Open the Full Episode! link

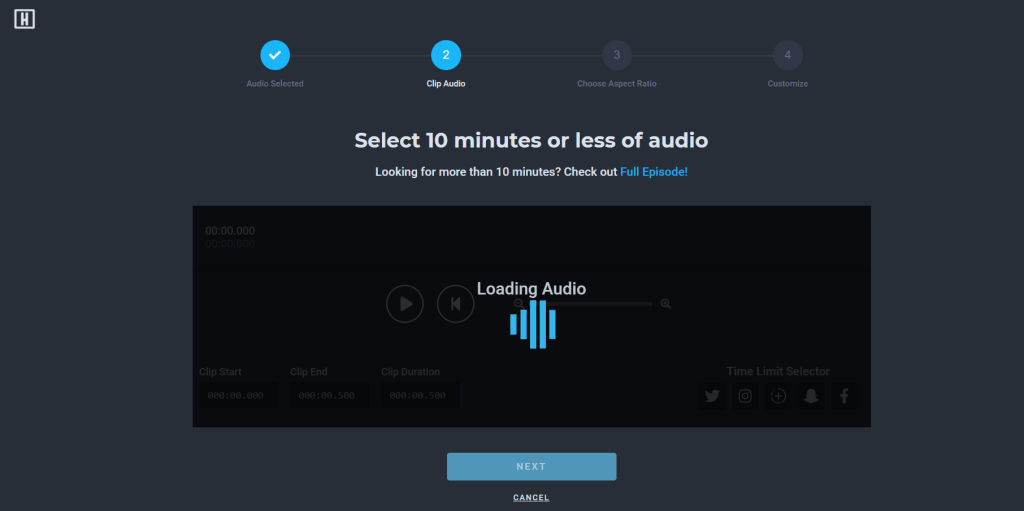click(x=653, y=172)
